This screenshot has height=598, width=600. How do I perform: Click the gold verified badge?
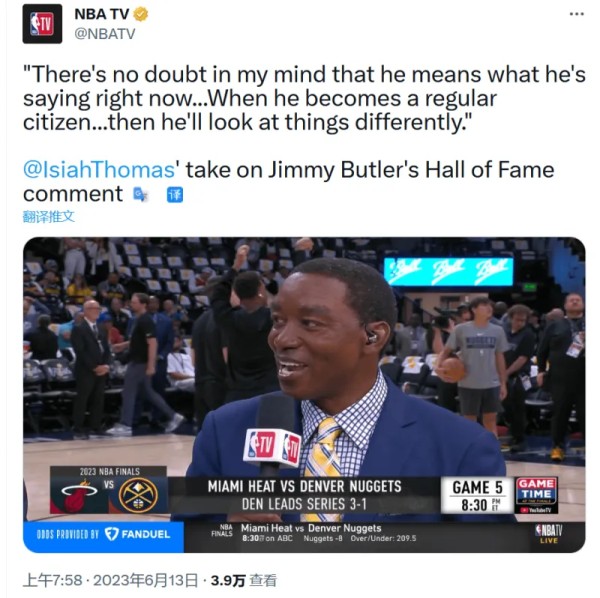click(x=140, y=15)
